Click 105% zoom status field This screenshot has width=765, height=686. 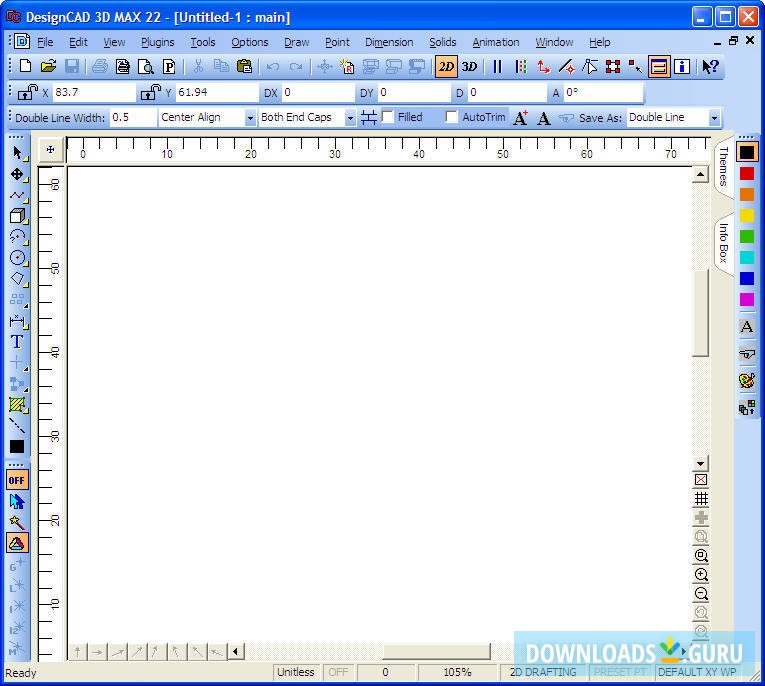coord(457,672)
